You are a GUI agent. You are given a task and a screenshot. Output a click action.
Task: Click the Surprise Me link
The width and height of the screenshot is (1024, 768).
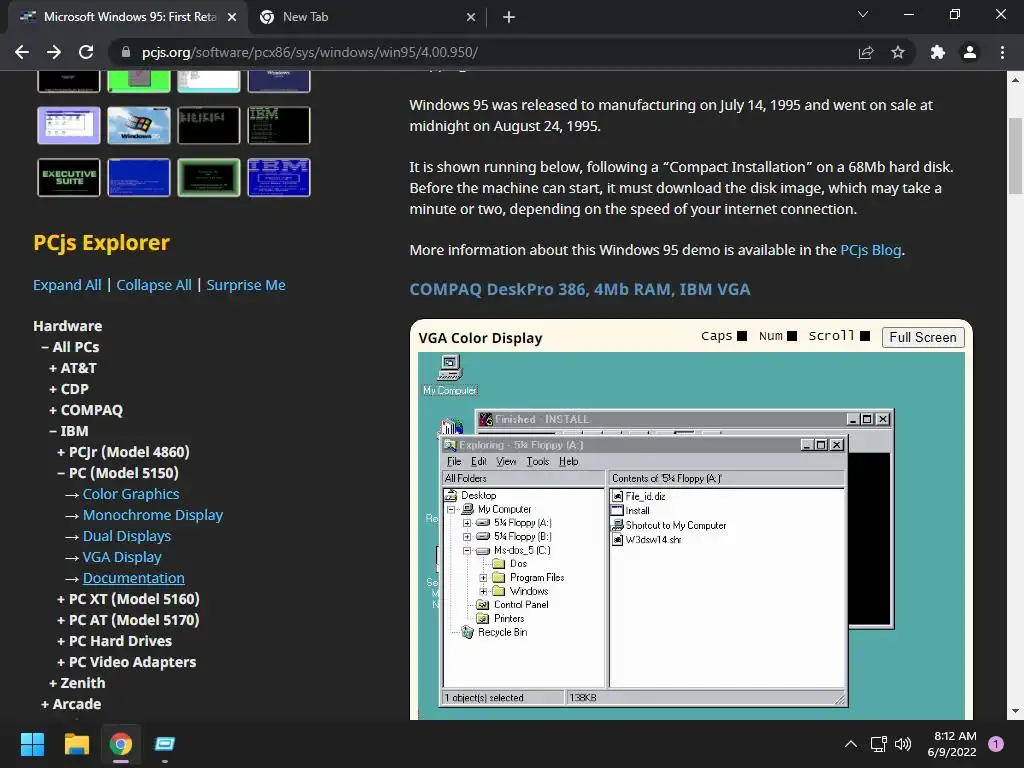246,285
